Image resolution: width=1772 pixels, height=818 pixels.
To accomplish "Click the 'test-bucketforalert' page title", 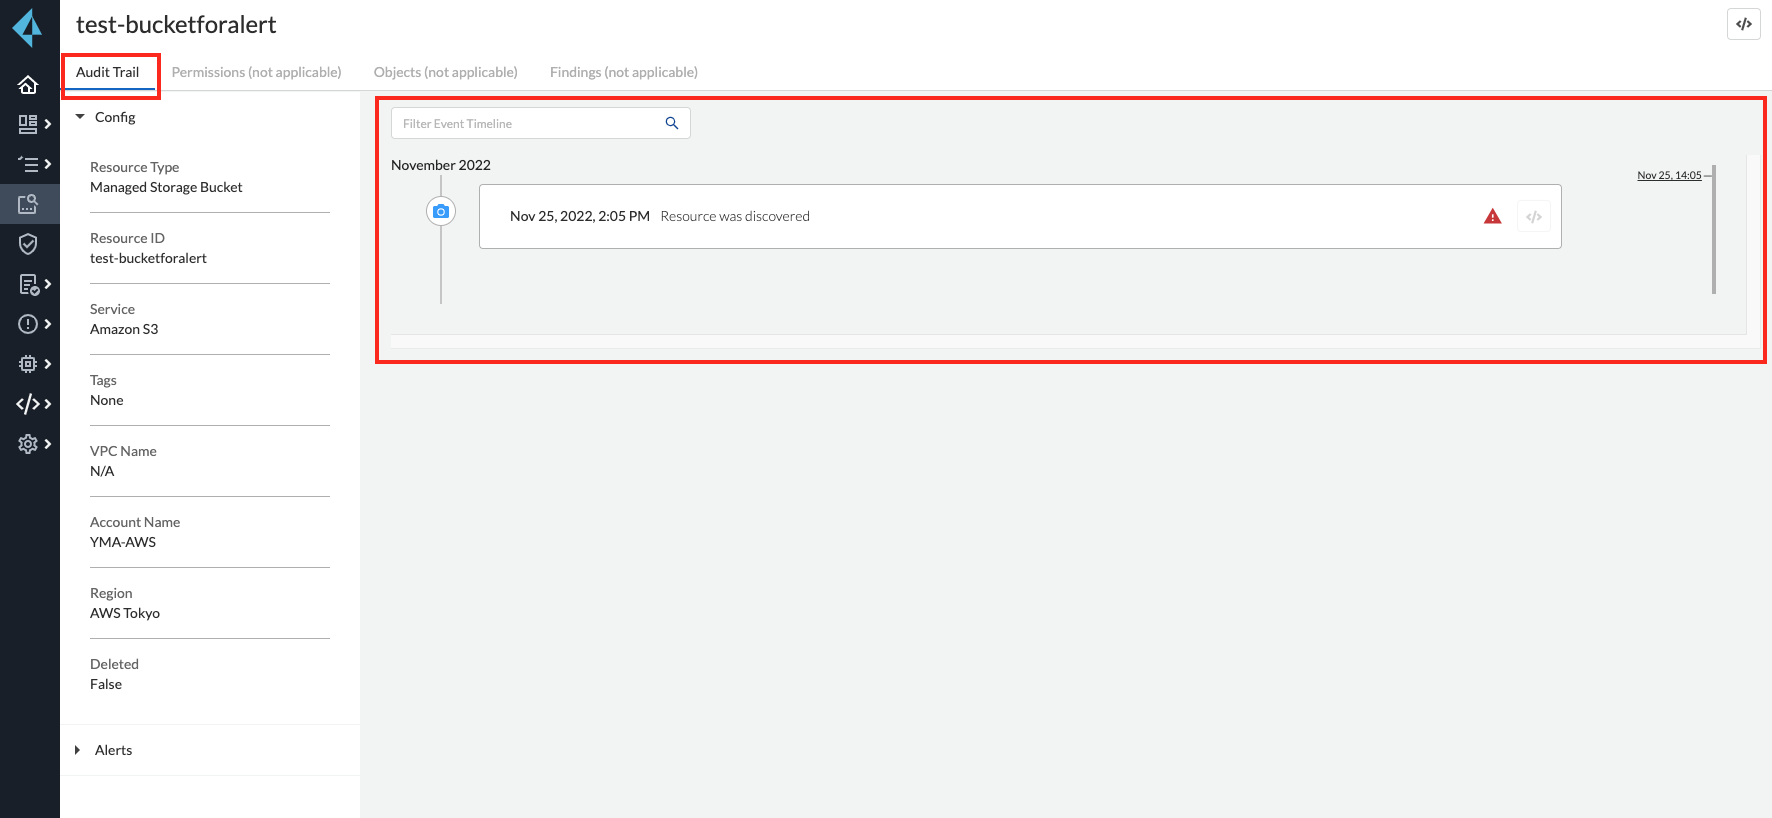I will pos(176,24).
